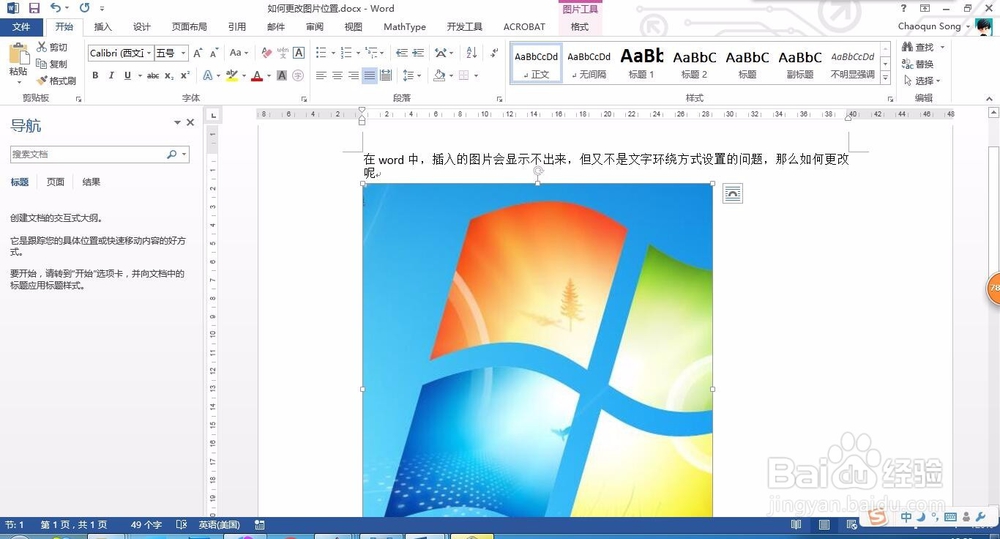
Task: Increase paragraph indent
Action: point(418,53)
